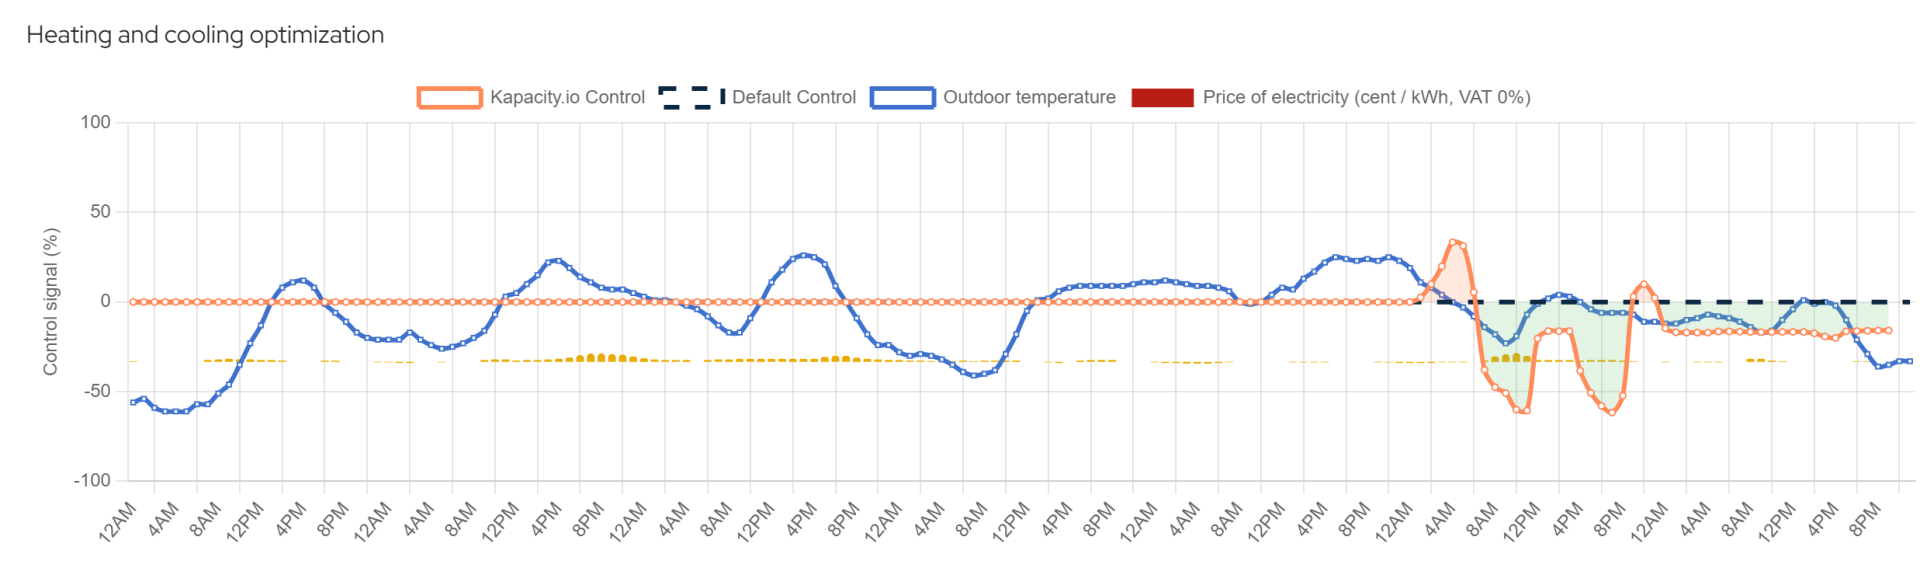Image resolution: width=1920 pixels, height=568 pixels.
Task: Toggle the Price of electricity legend text
Action: pyautogui.click(x=1366, y=97)
